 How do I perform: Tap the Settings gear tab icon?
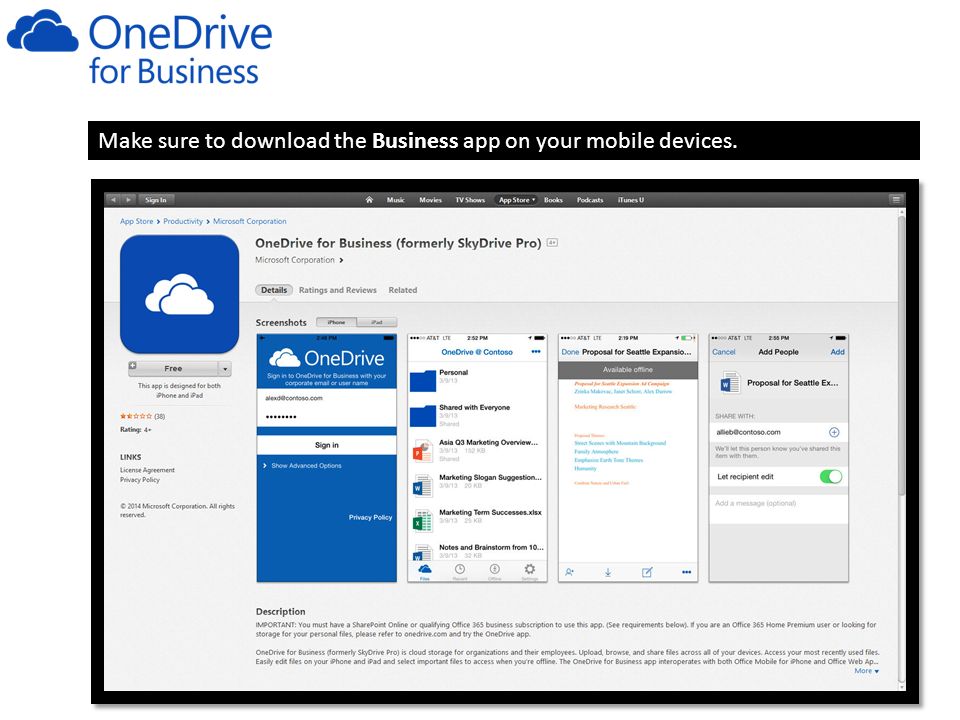[530, 571]
